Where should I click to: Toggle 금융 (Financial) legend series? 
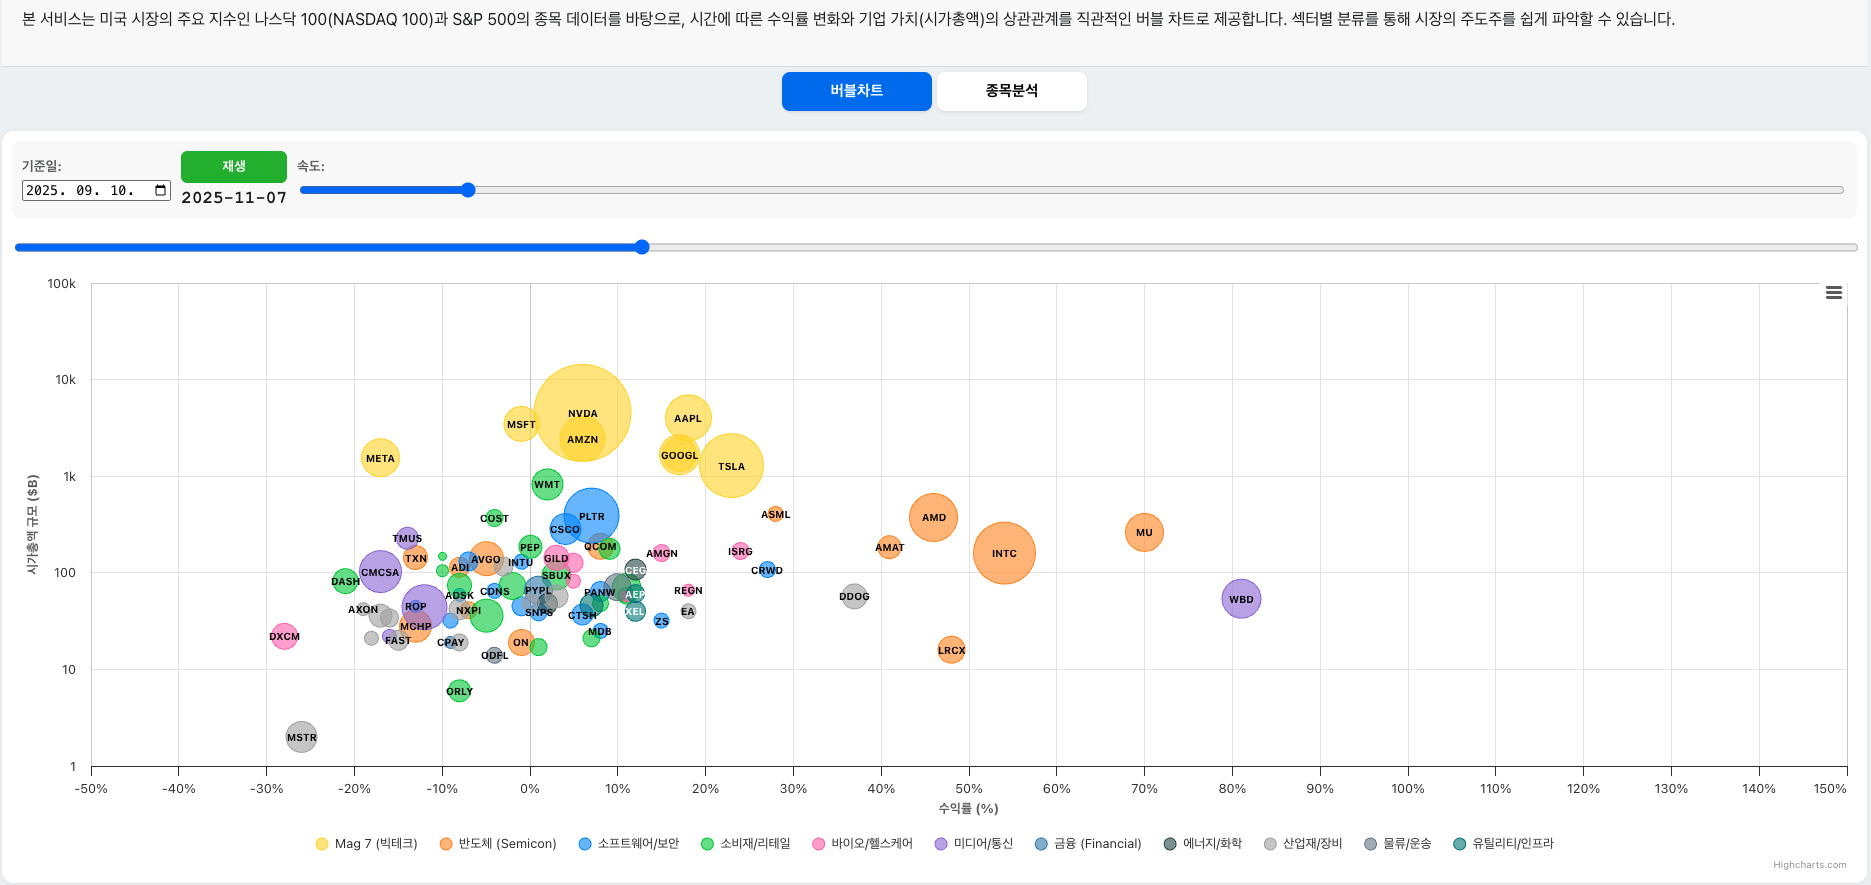coord(1088,844)
